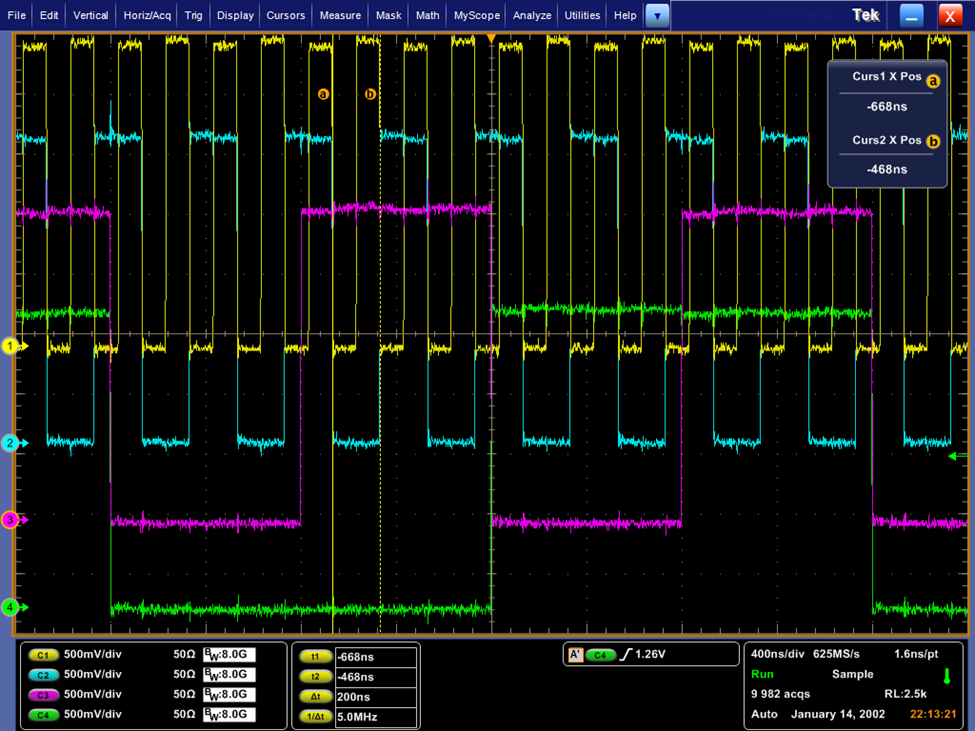The image size is (975, 731).
Task: Open the Vertical menu
Action: tap(90, 15)
